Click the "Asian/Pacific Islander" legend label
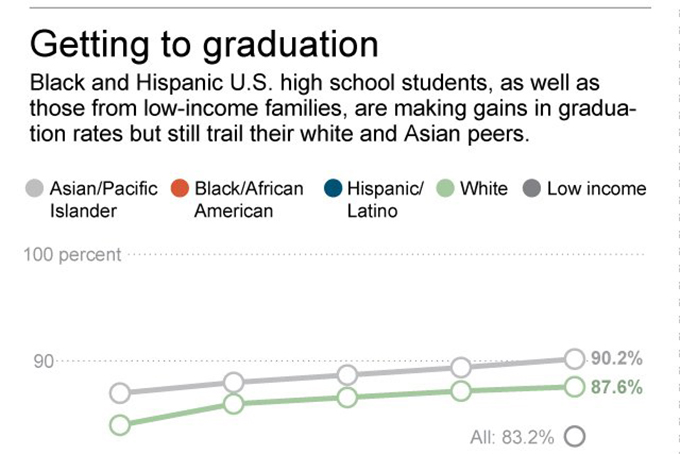Viewport: 680px width, 454px height. 103,199
